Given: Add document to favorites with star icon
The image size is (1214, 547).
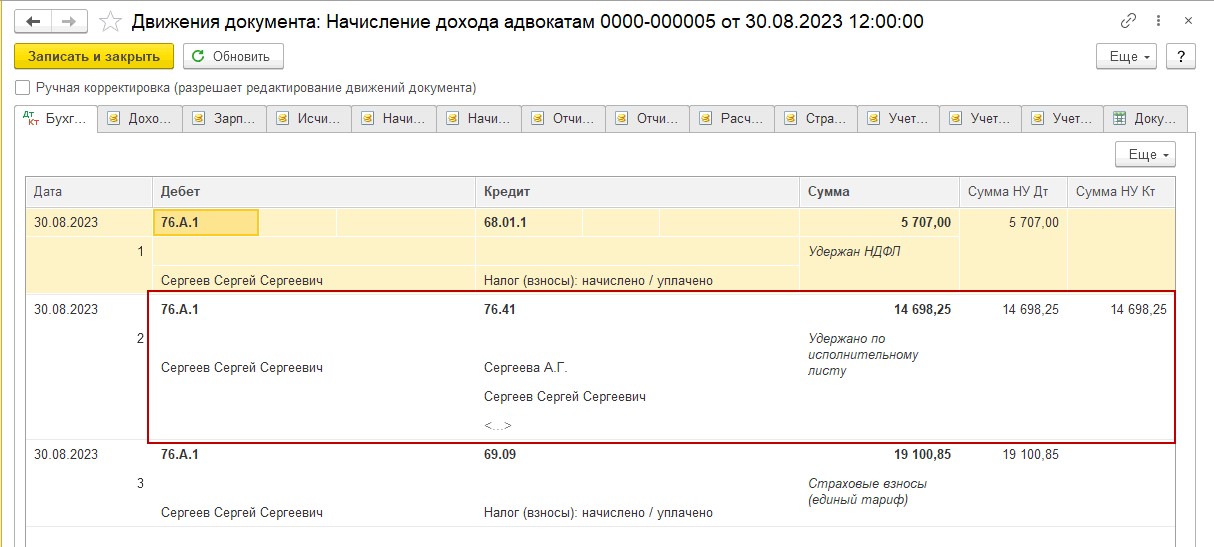Looking at the screenshot, I should 113,21.
